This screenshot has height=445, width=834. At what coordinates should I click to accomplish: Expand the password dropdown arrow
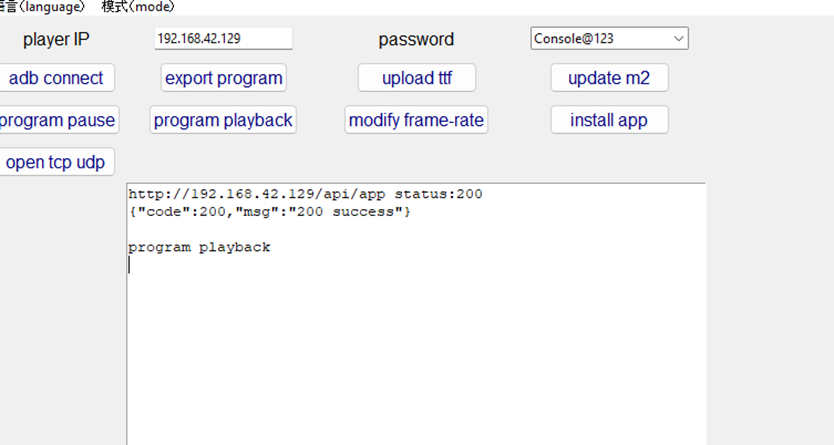point(679,38)
